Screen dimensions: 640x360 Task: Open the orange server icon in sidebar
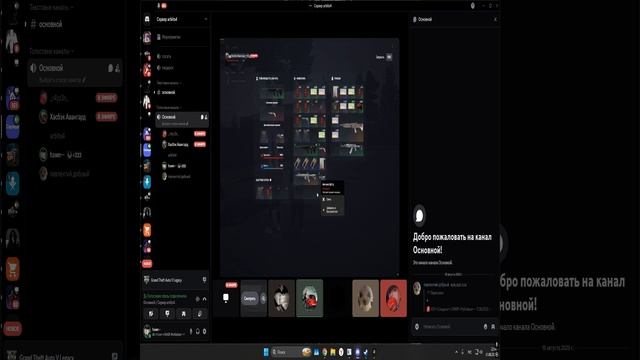pyautogui.click(x=147, y=230)
